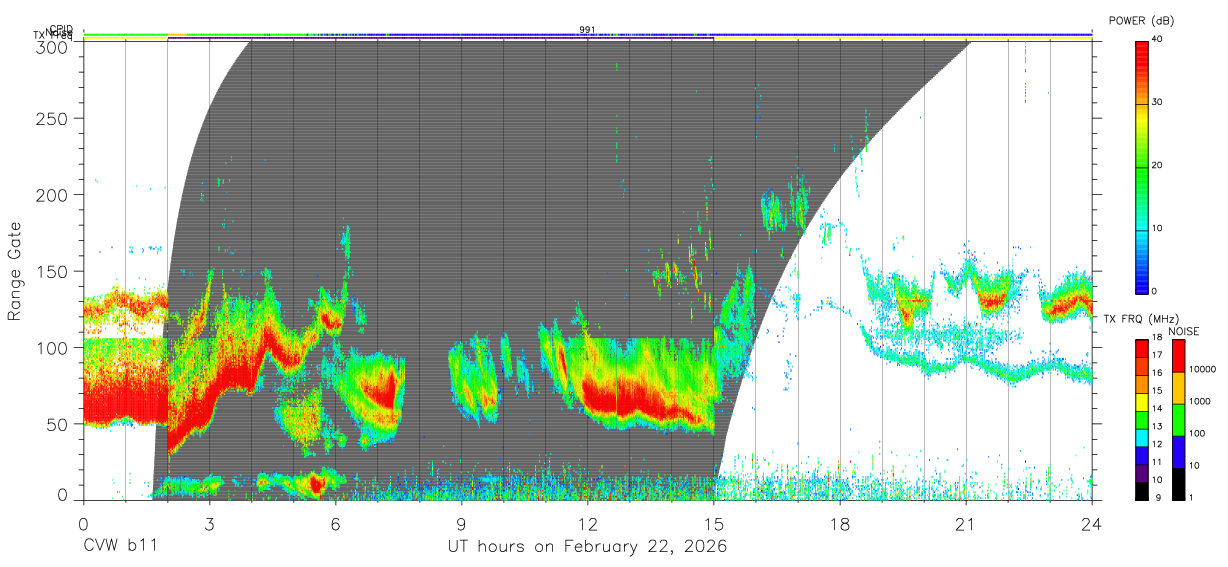Click the yellow 14–15 MHz TX FRQ swatch

(x=1141, y=402)
